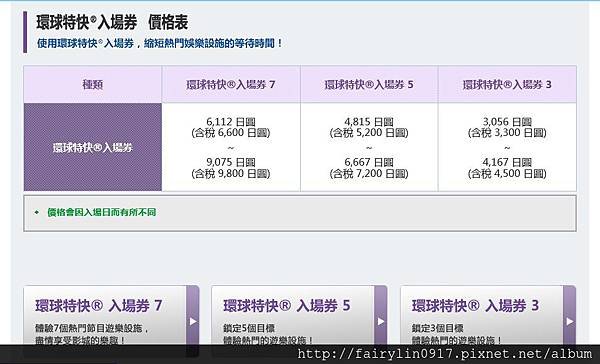
Task: Click 體驗7個熱門節目遊樂設施 description text
Action: click(x=92, y=328)
